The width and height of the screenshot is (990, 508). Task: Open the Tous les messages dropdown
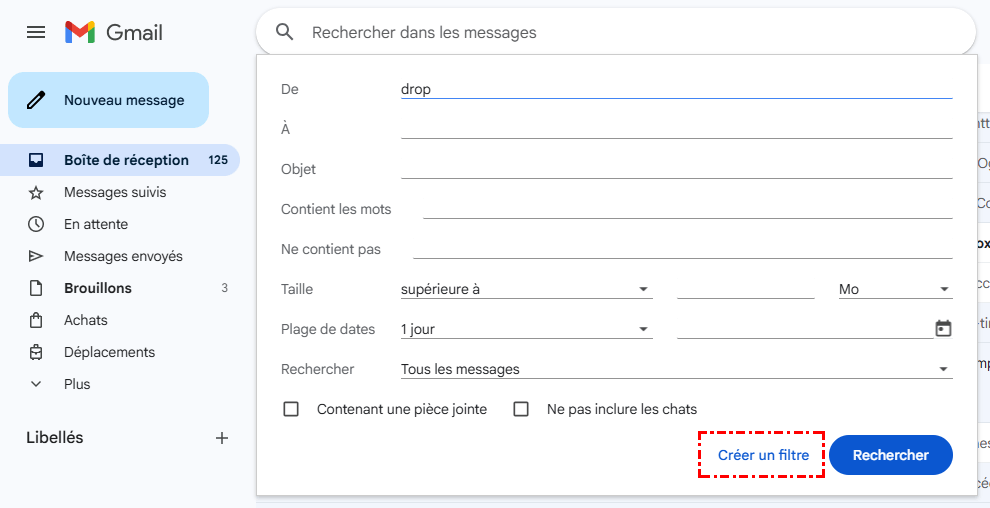(676, 369)
